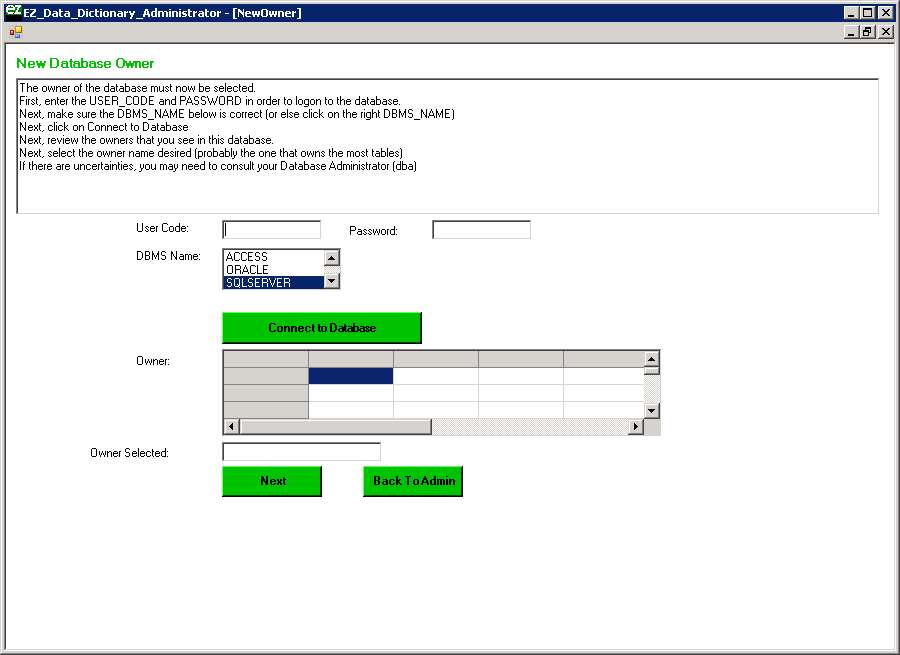Focus the Password input box
The height and width of the screenshot is (655, 900).
pos(481,230)
